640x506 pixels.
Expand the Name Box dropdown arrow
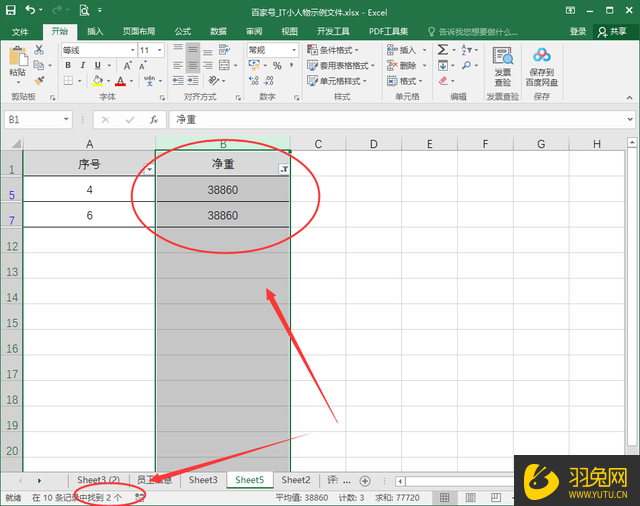[66, 120]
